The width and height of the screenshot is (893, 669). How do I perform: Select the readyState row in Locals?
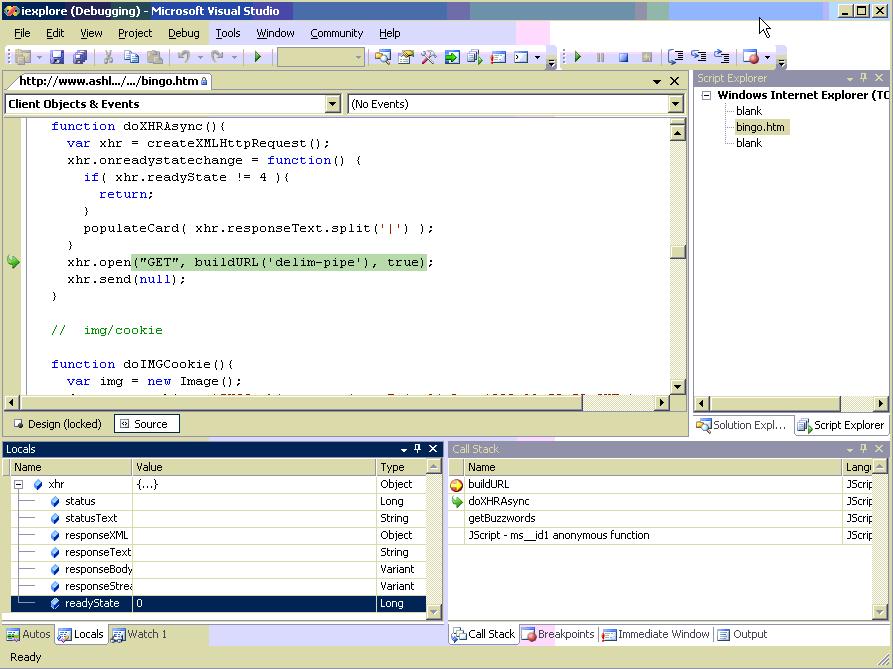[218, 604]
